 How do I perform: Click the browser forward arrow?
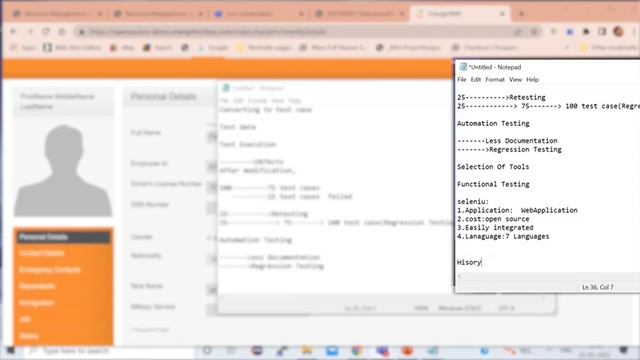coord(30,31)
